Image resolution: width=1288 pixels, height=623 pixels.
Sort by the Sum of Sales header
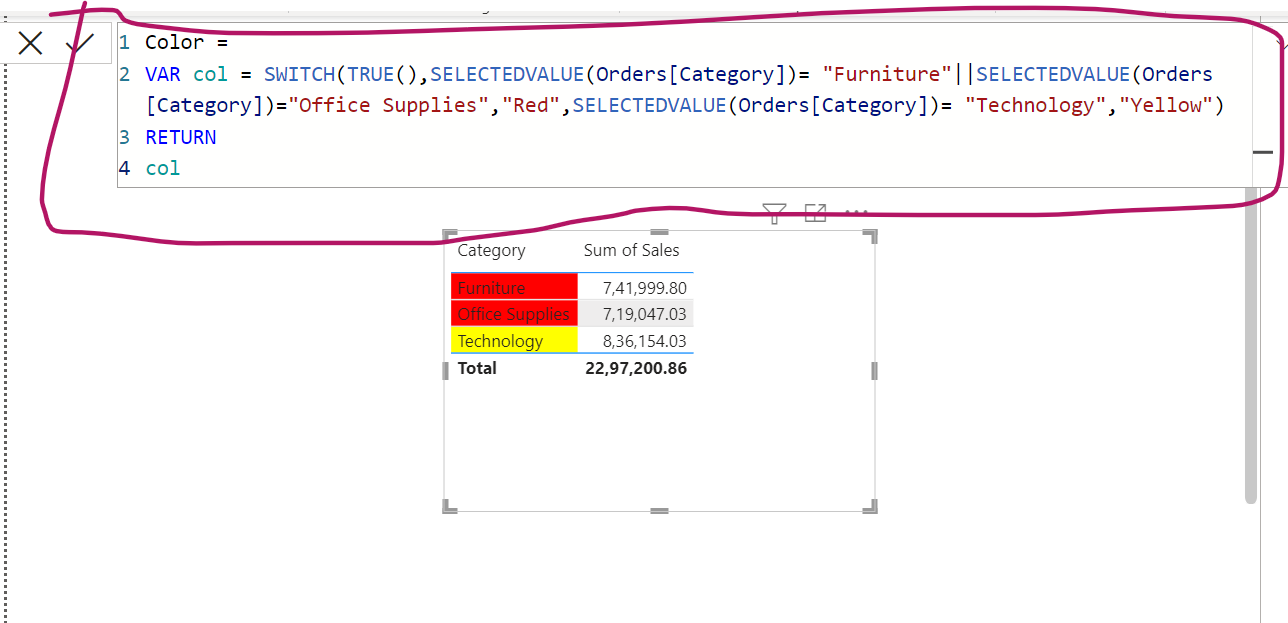pos(631,251)
